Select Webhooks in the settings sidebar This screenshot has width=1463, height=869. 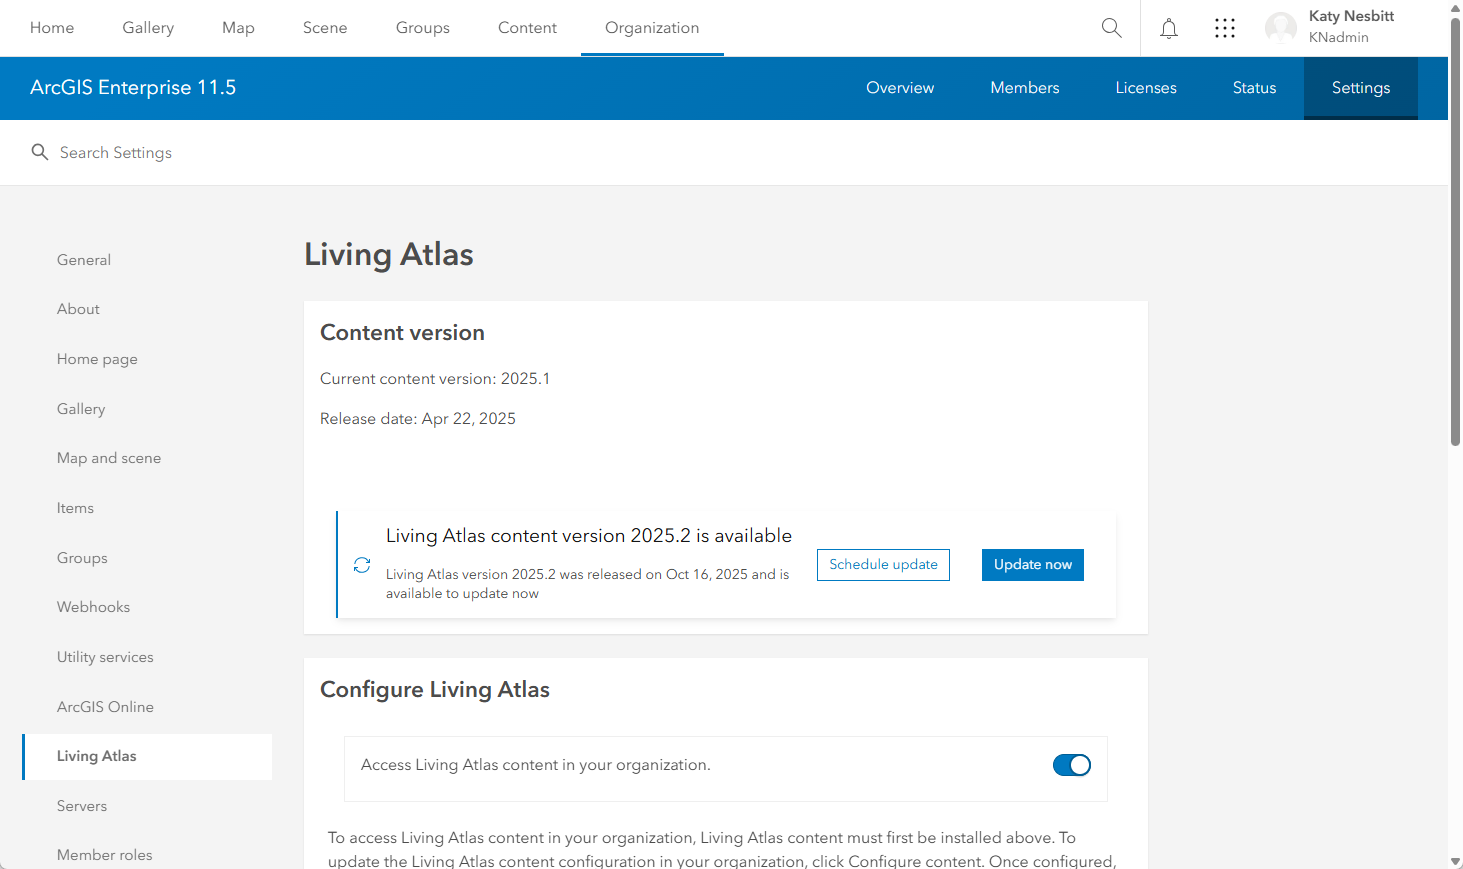[x=93, y=607]
